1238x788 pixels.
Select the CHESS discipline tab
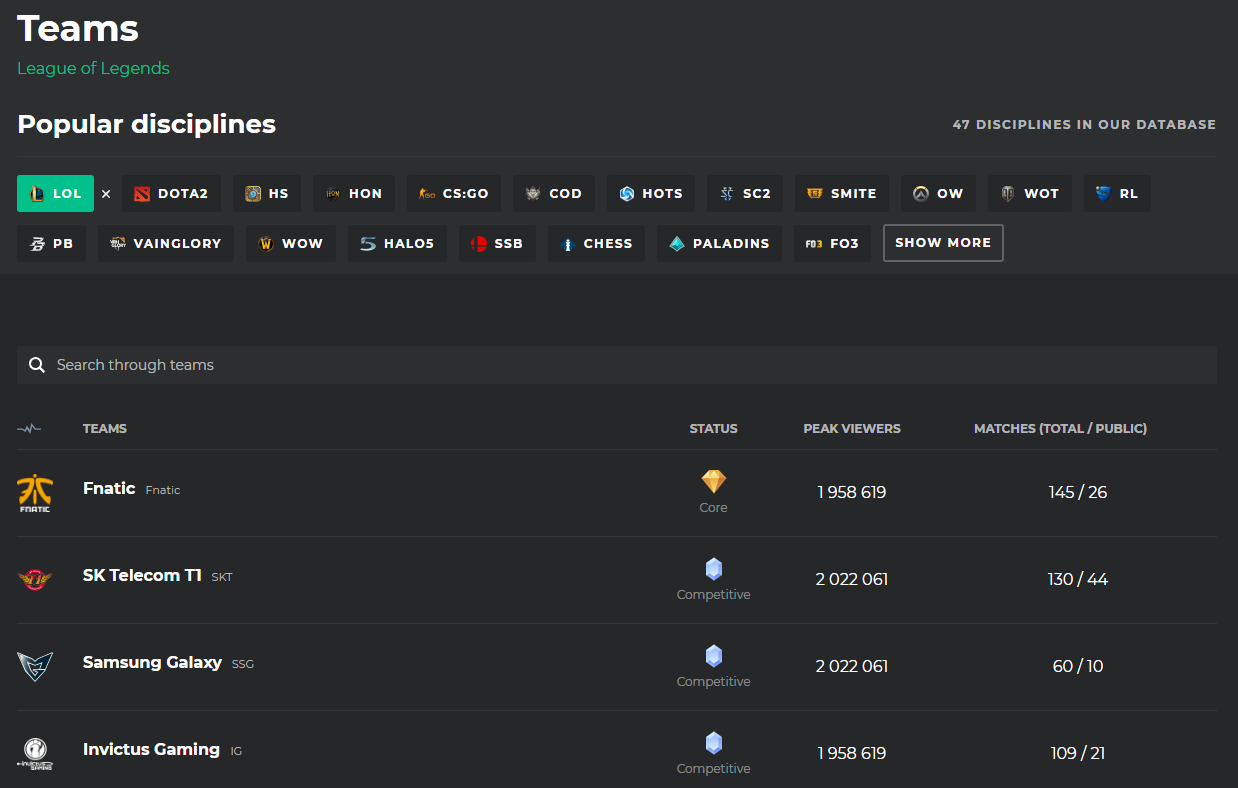[596, 244]
